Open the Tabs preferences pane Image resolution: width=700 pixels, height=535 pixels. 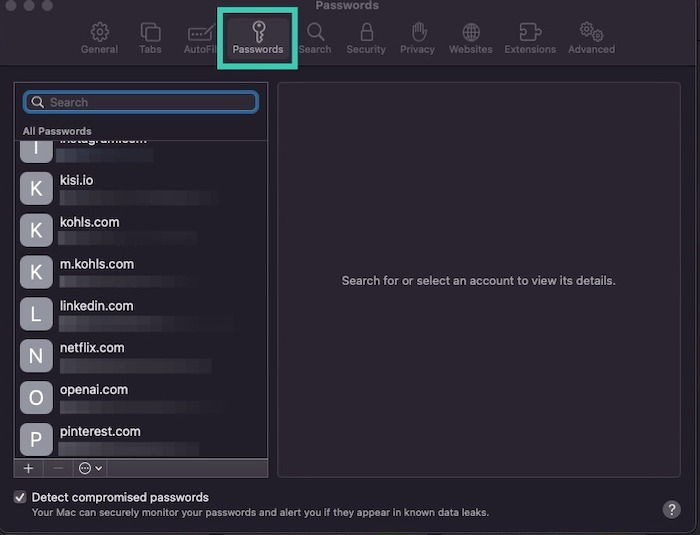point(150,38)
